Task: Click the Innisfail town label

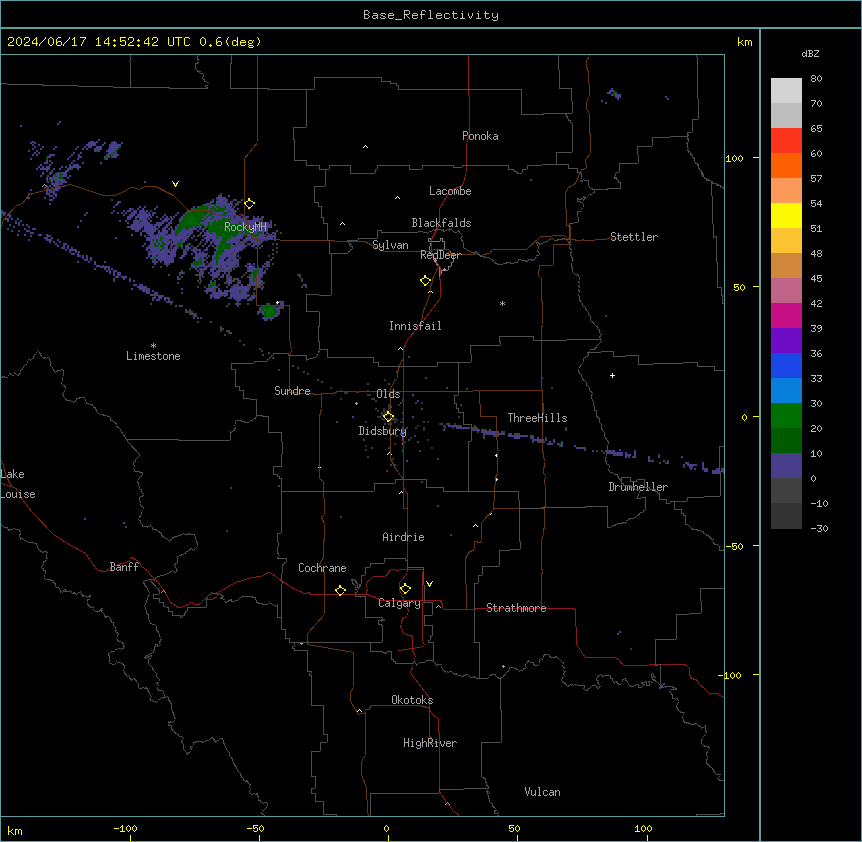Action: [x=415, y=326]
